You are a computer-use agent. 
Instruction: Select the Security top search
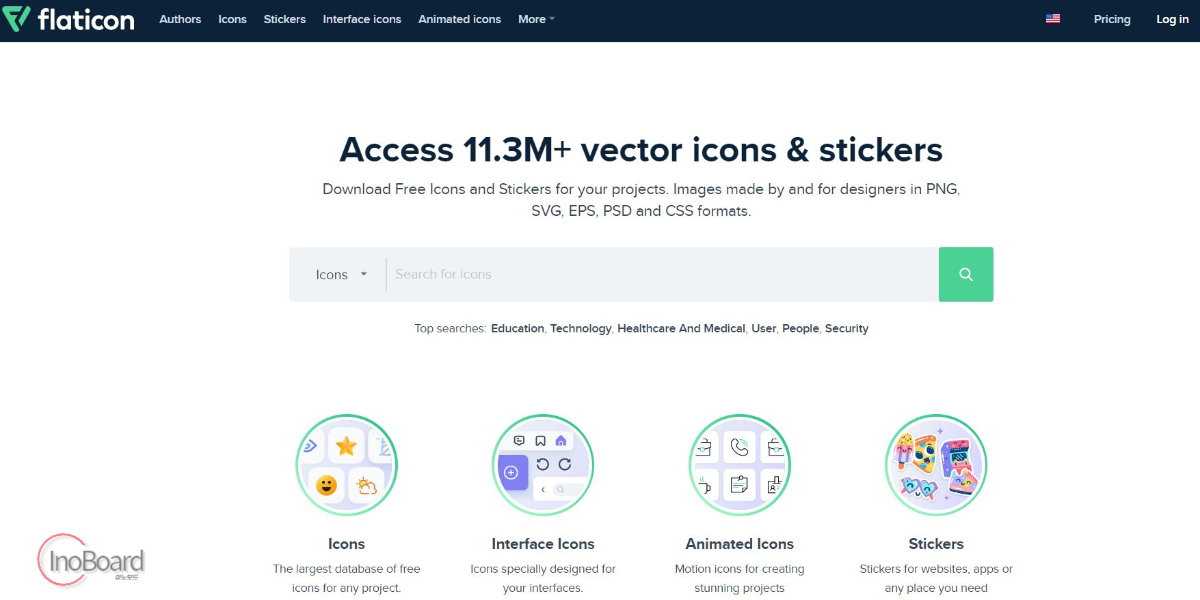[847, 328]
